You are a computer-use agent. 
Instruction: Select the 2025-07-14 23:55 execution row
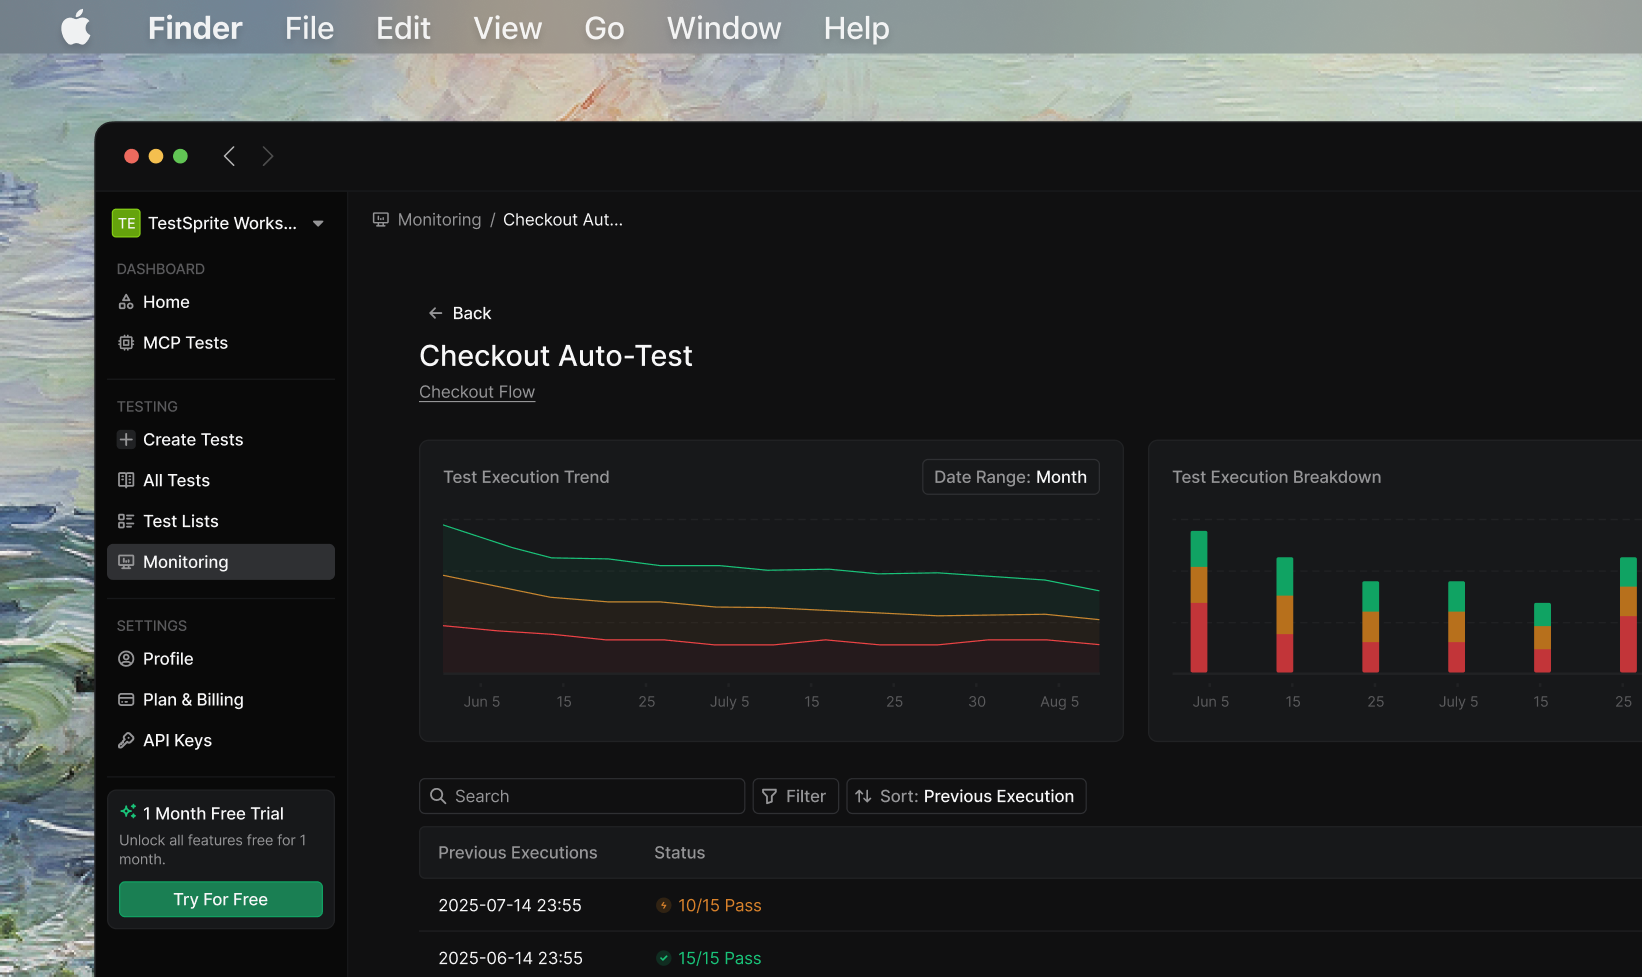pos(1030,905)
